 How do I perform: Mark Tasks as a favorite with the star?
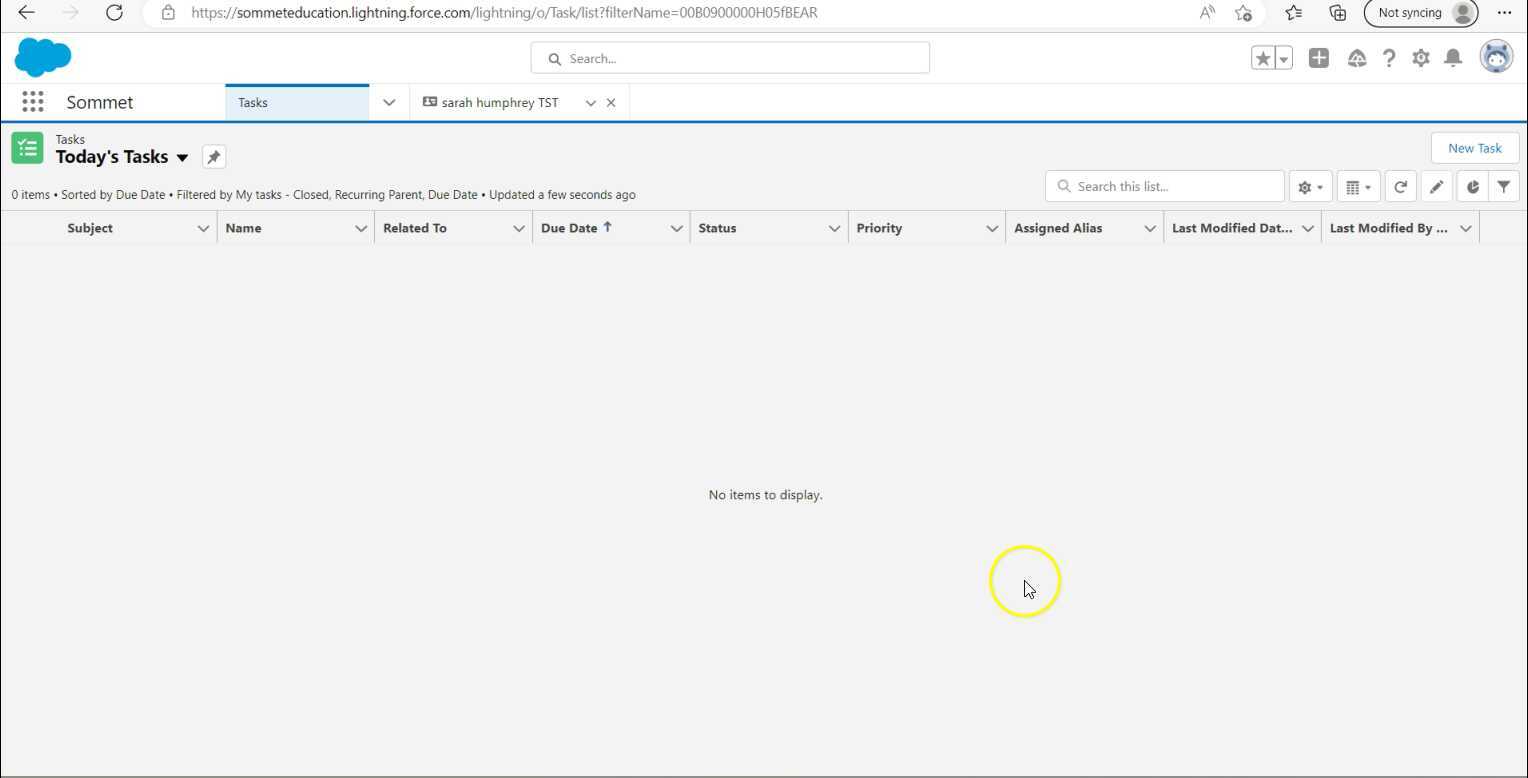[1262, 58]
